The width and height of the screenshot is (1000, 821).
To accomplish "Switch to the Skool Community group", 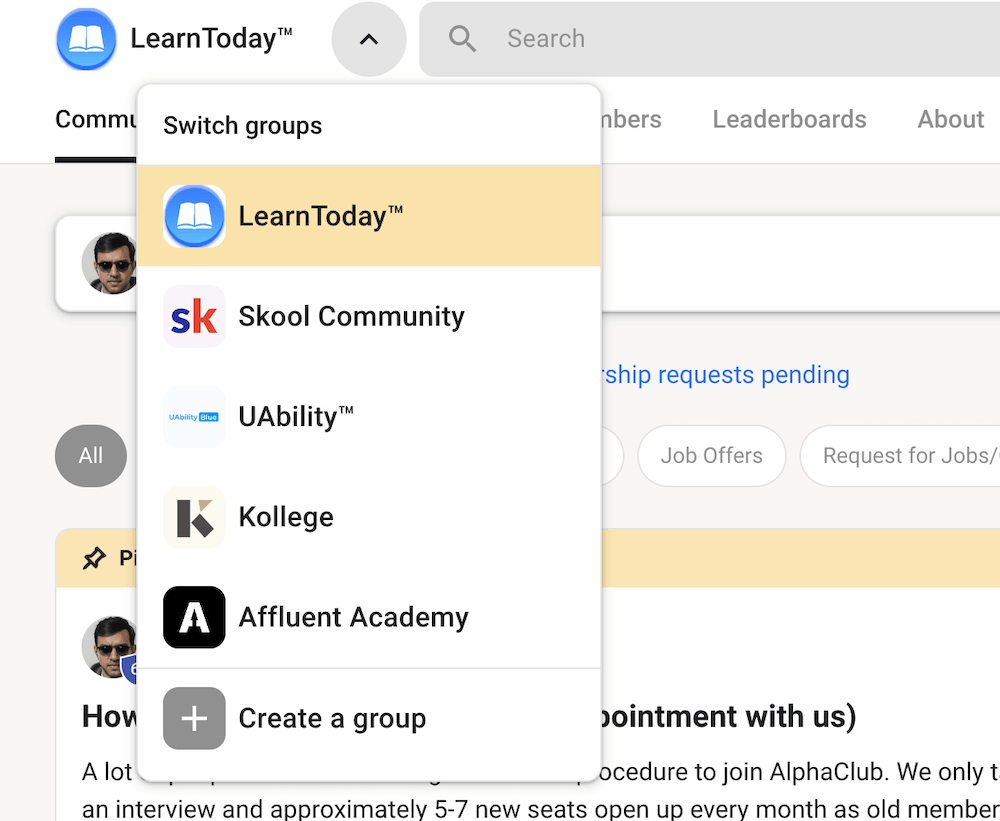I will [351, 317].
